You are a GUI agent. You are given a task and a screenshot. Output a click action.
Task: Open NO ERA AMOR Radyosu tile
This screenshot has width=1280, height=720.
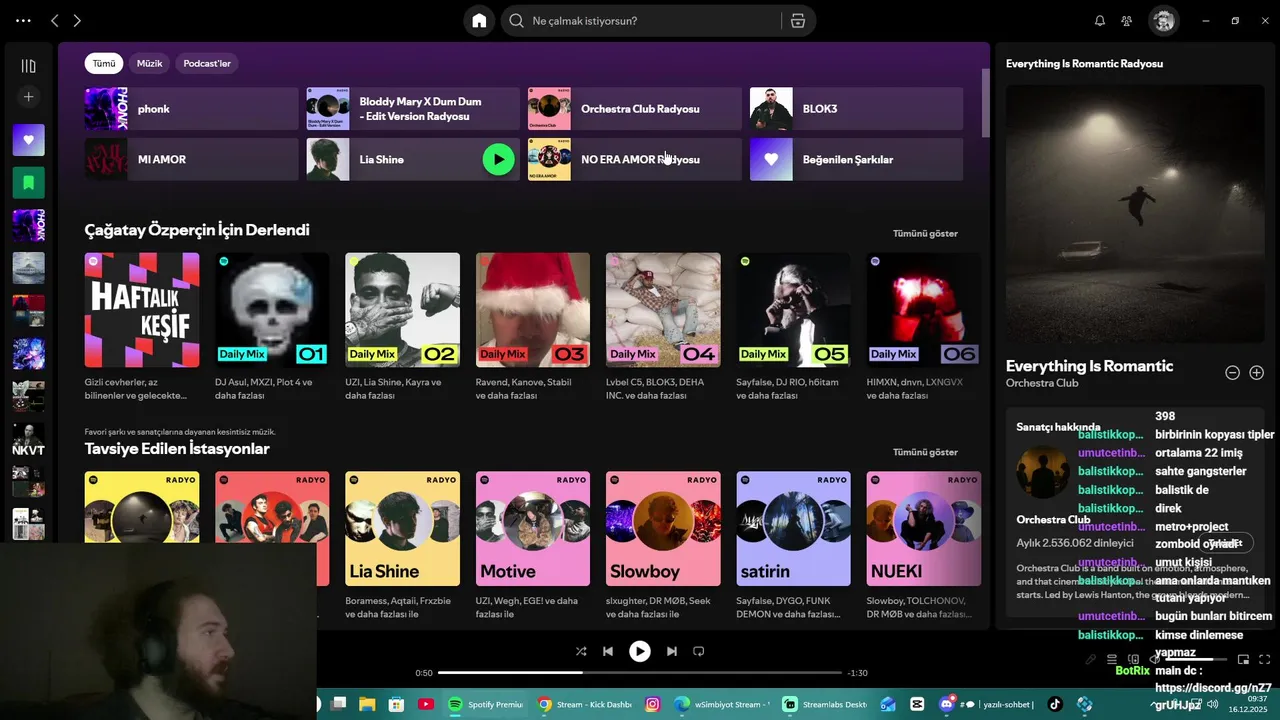[x=635, y=159]
